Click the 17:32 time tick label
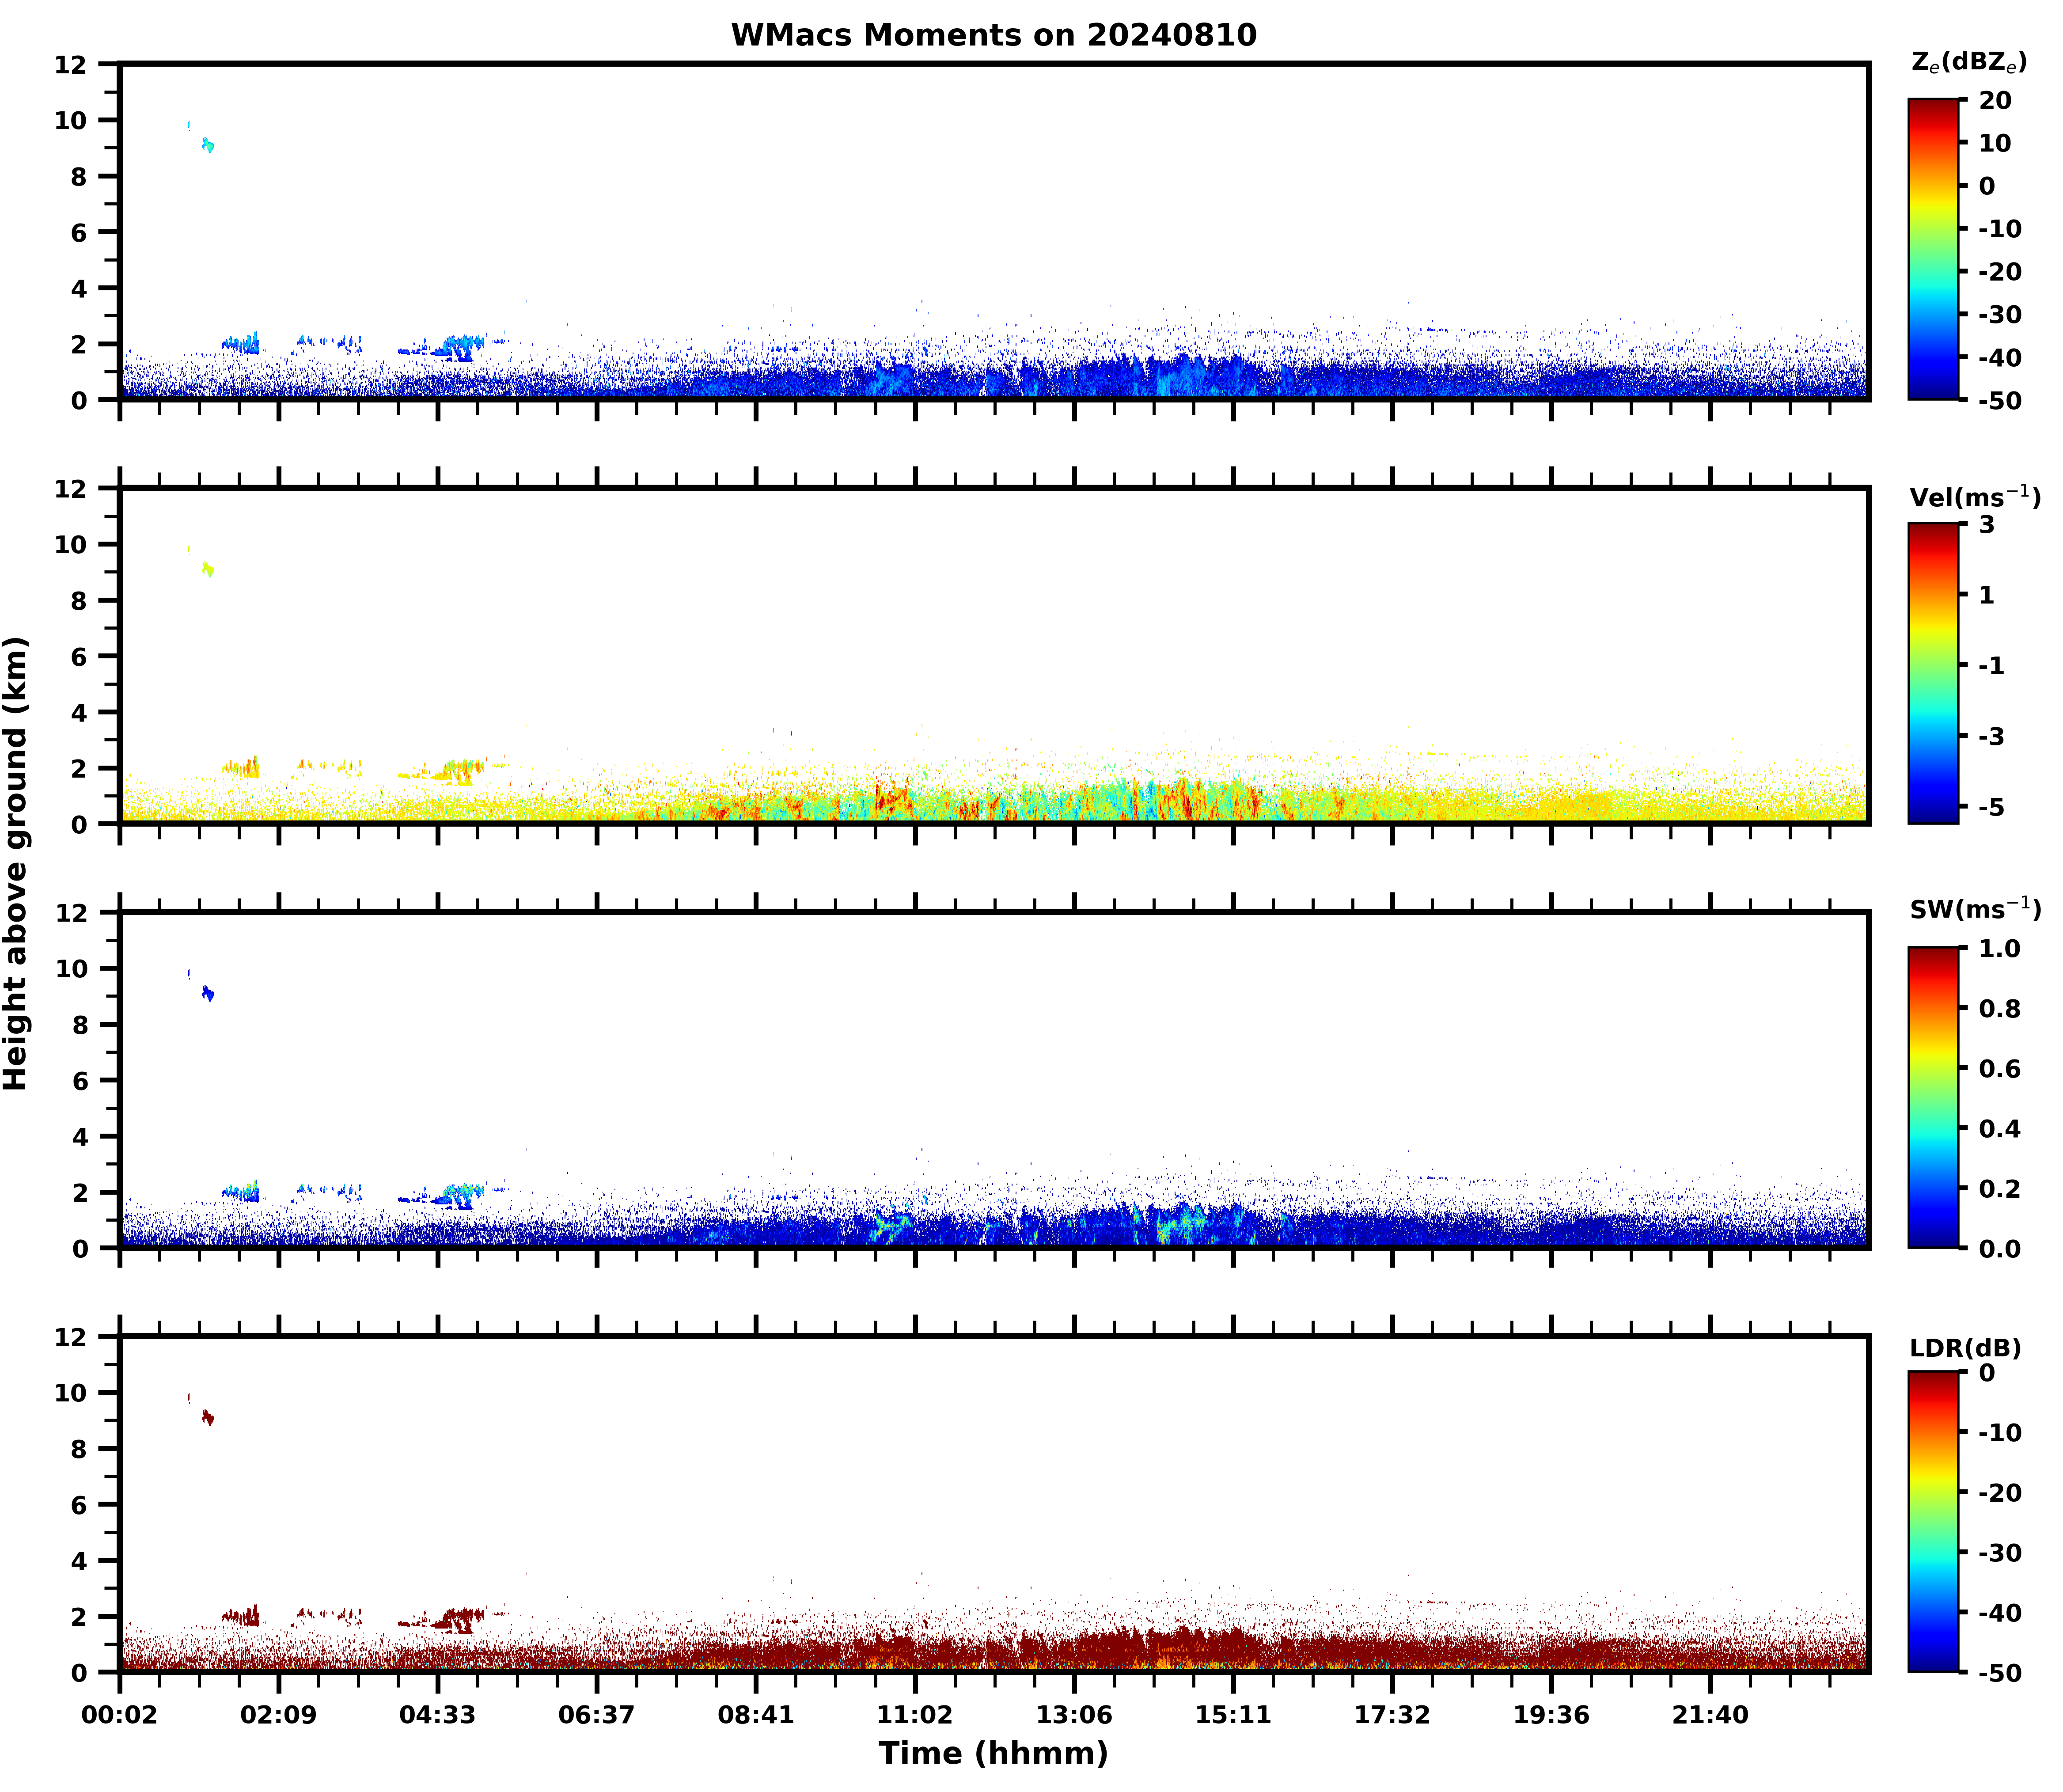Viewport: 2063px width, 1792px height. pyautogui.click(x=1392, y=1715)
